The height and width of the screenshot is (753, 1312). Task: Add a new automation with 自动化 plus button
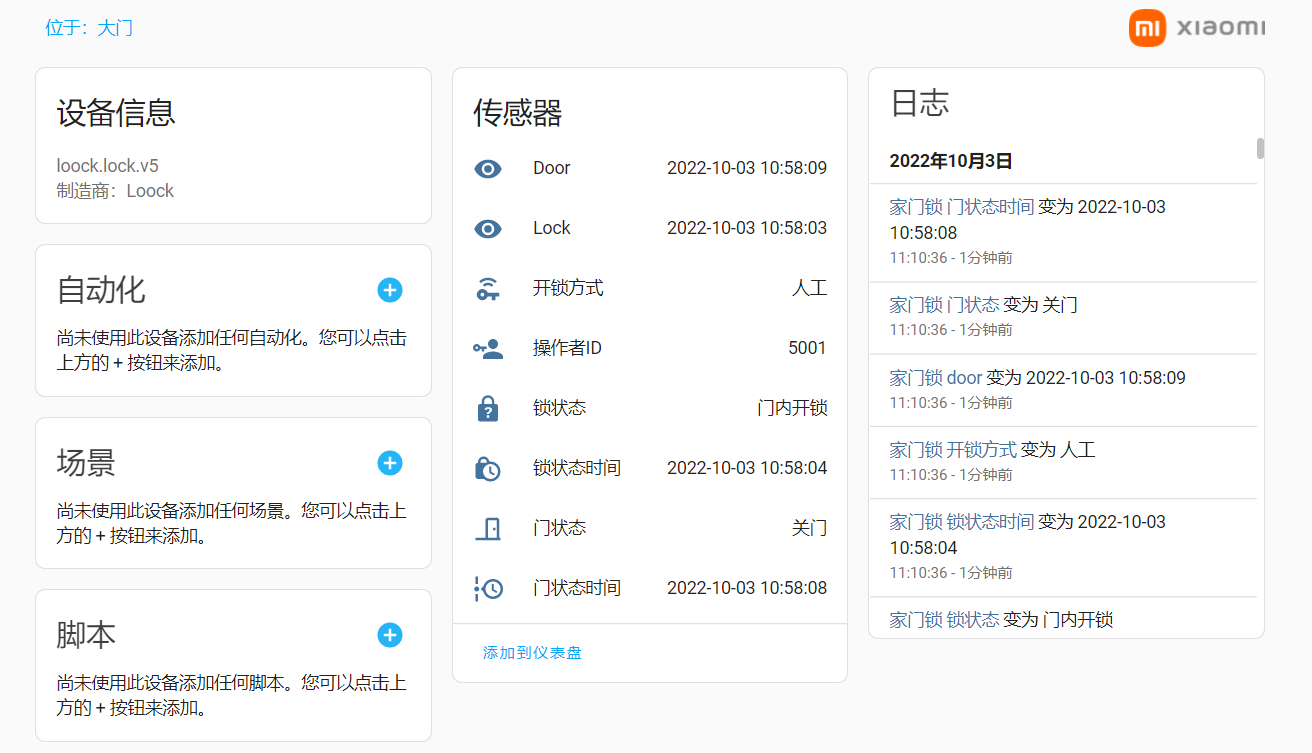click(390, 290)
